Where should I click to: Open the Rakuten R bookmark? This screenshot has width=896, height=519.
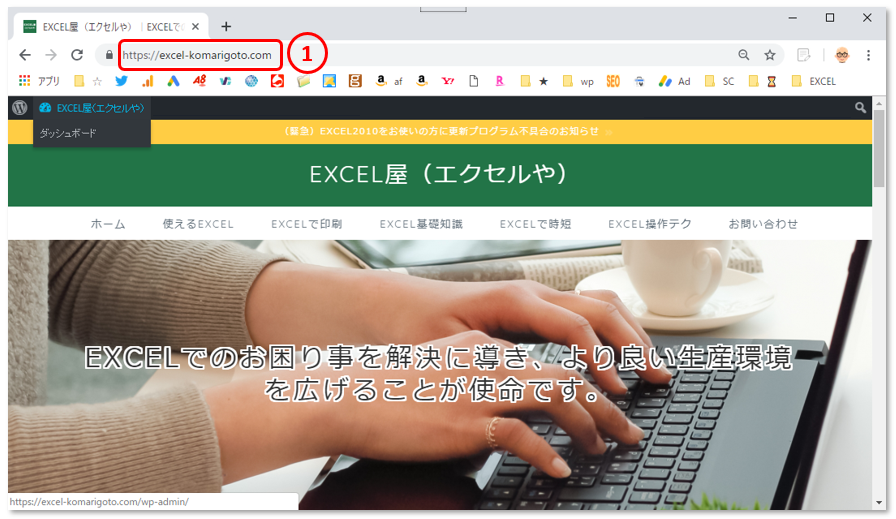[x=499, y=81]
